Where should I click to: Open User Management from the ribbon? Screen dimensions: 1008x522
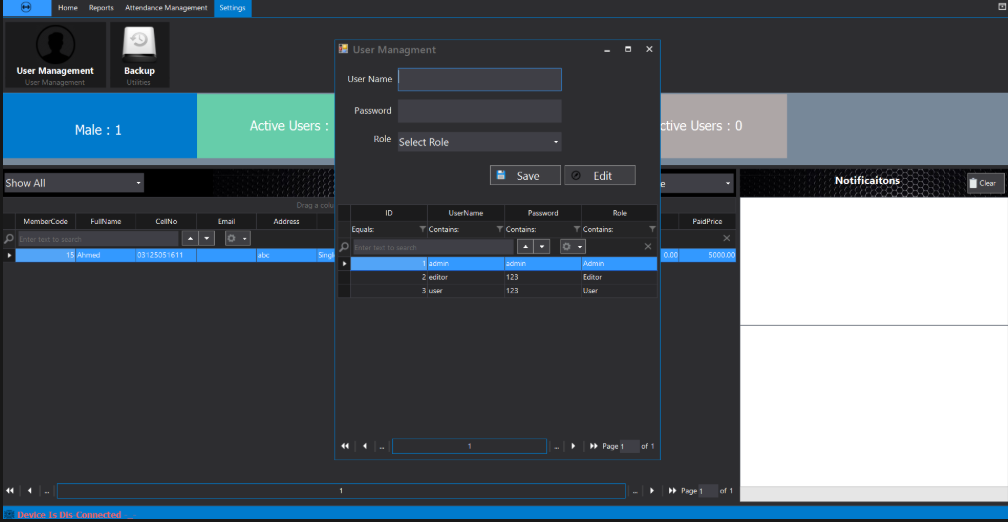coord(55,54)
